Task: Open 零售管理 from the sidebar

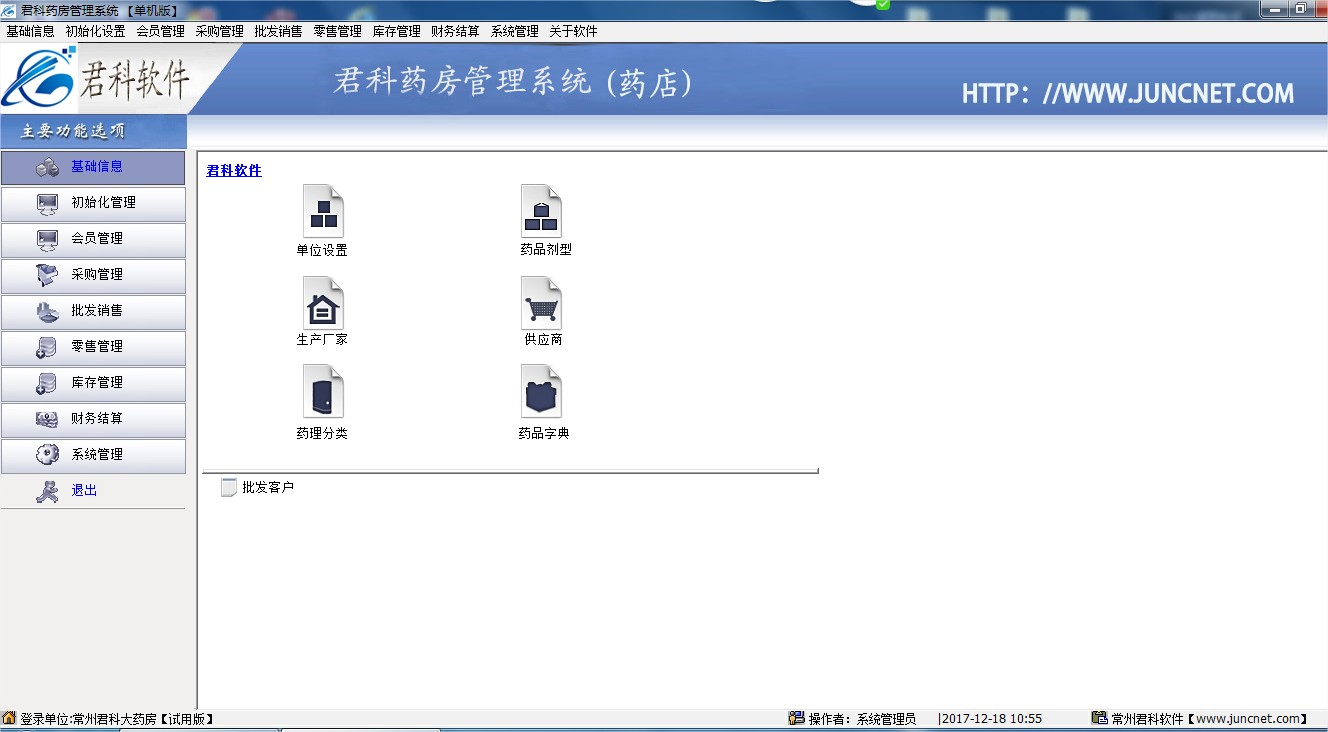Action: [x=93, y=347]
